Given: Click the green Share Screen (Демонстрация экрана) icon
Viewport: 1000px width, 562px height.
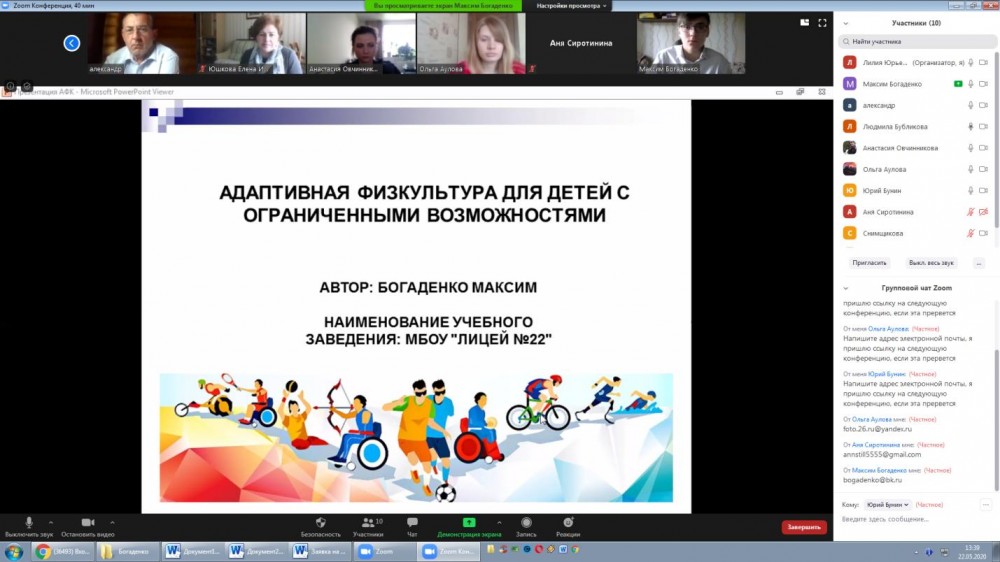Looking at the screenshot, I should click(468, 523).
